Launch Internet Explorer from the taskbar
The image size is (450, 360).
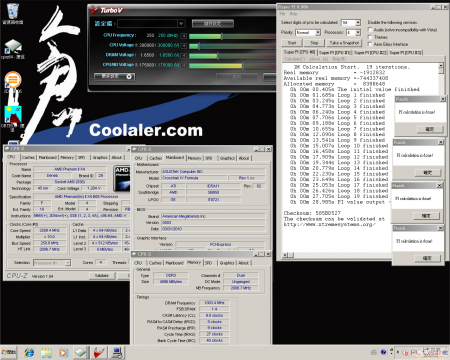[29, 352]
